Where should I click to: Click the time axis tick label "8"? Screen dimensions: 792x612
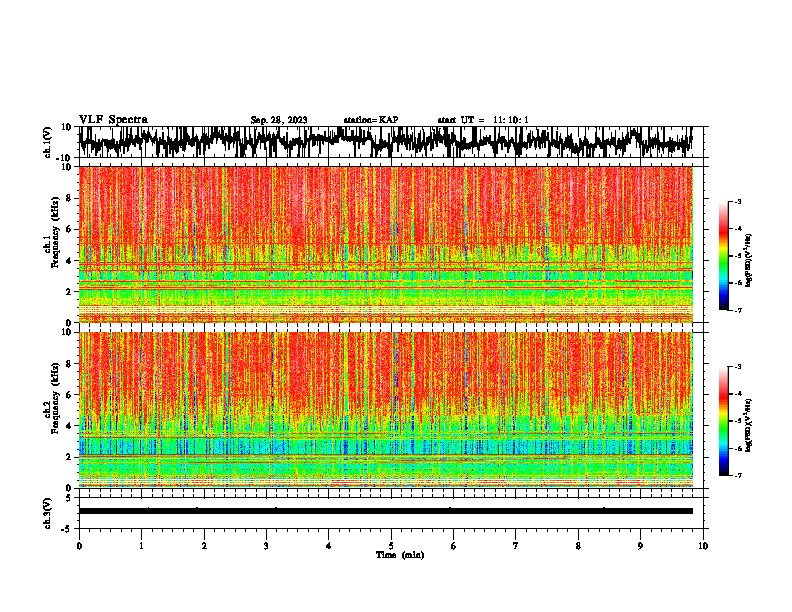point(578,546)
